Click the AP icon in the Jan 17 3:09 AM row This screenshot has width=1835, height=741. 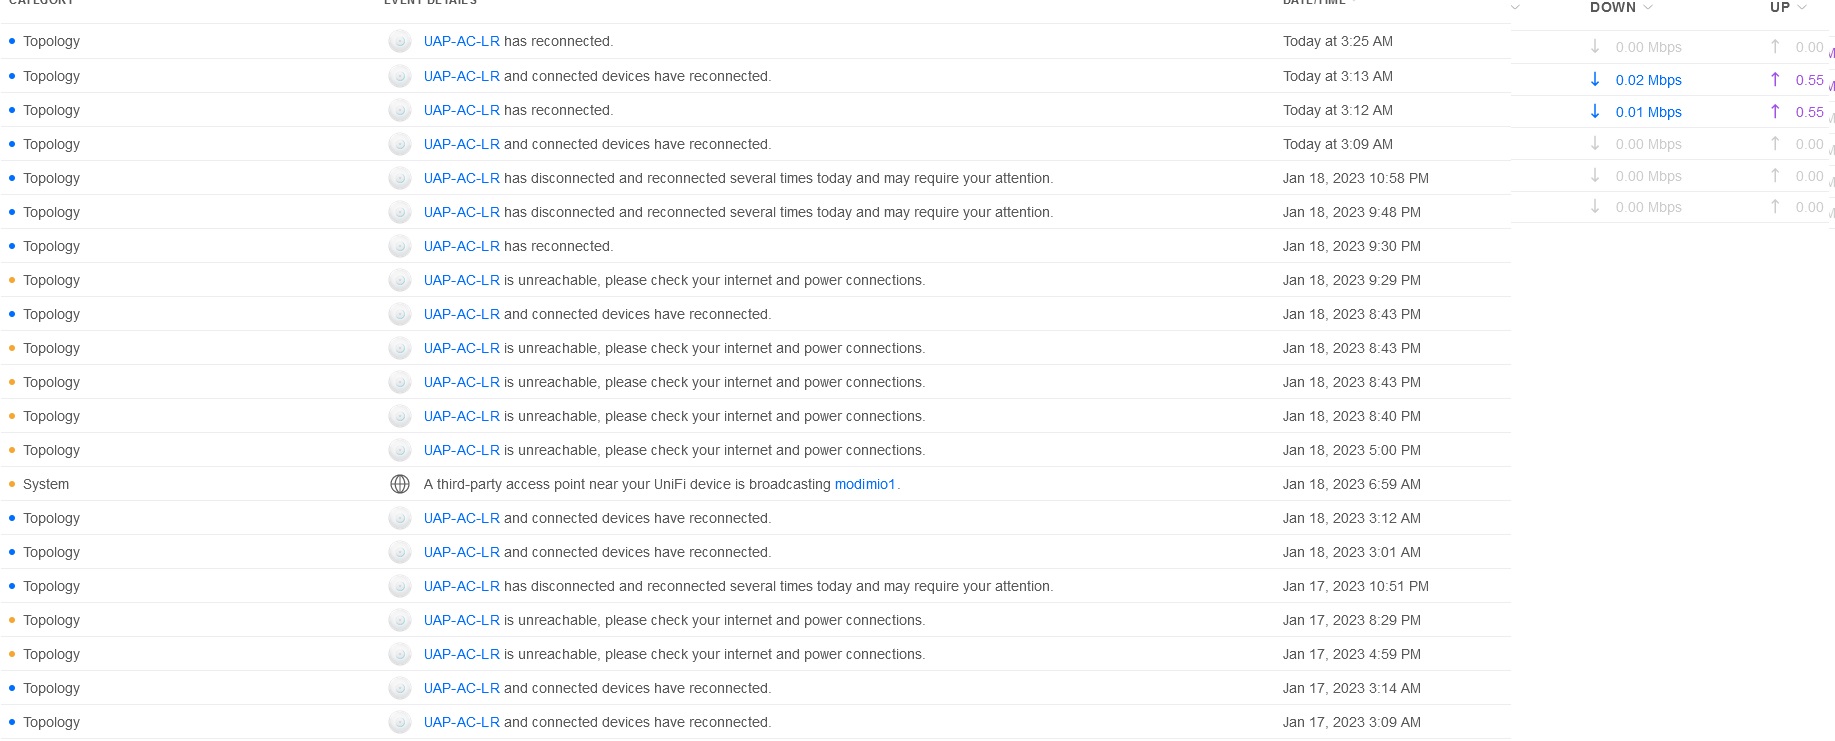click(x=399, y=722)
